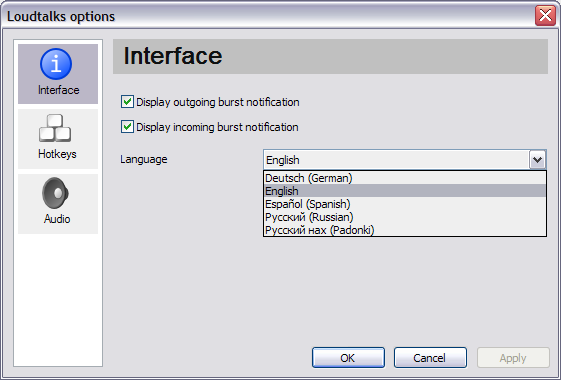Pick Русский нах (Padonki) language option
Image resolution: width=561 pixels, height=380 pixels.
click(x=405, y=230)
